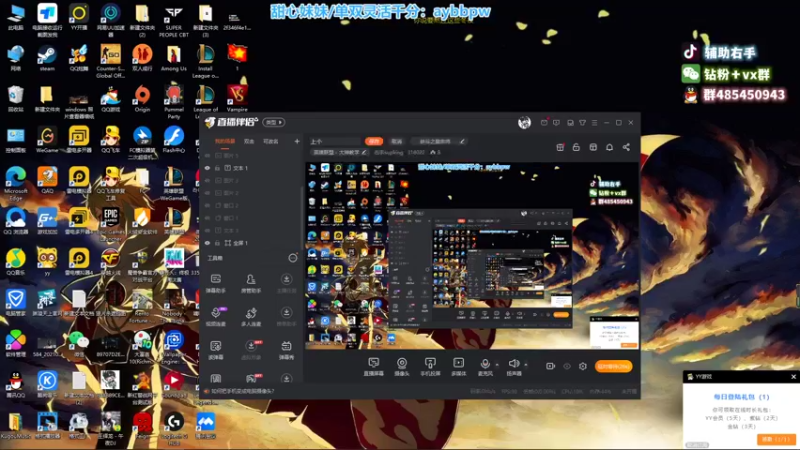Click the stream title input field

[335, 141]
